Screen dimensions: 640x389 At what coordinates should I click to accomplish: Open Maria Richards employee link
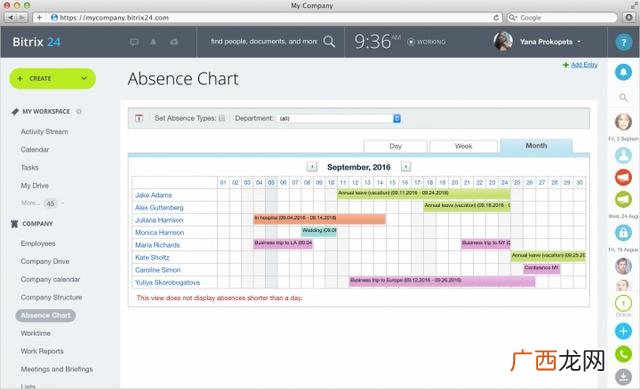pos(158,245)
